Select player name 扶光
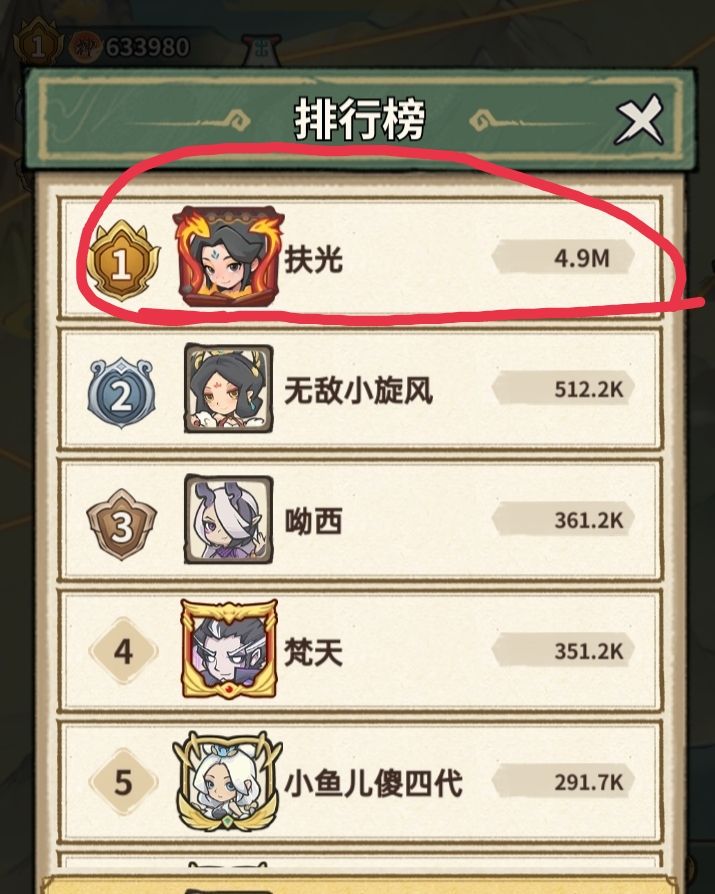Screen dimensions: 715x894 click(314, 259)
